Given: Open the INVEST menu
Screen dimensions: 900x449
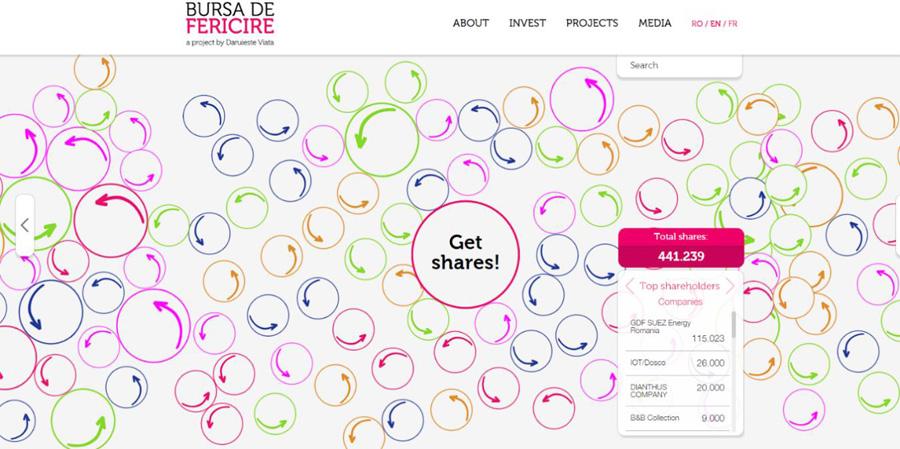Looking at the screenshot, I should click(527, 23).
